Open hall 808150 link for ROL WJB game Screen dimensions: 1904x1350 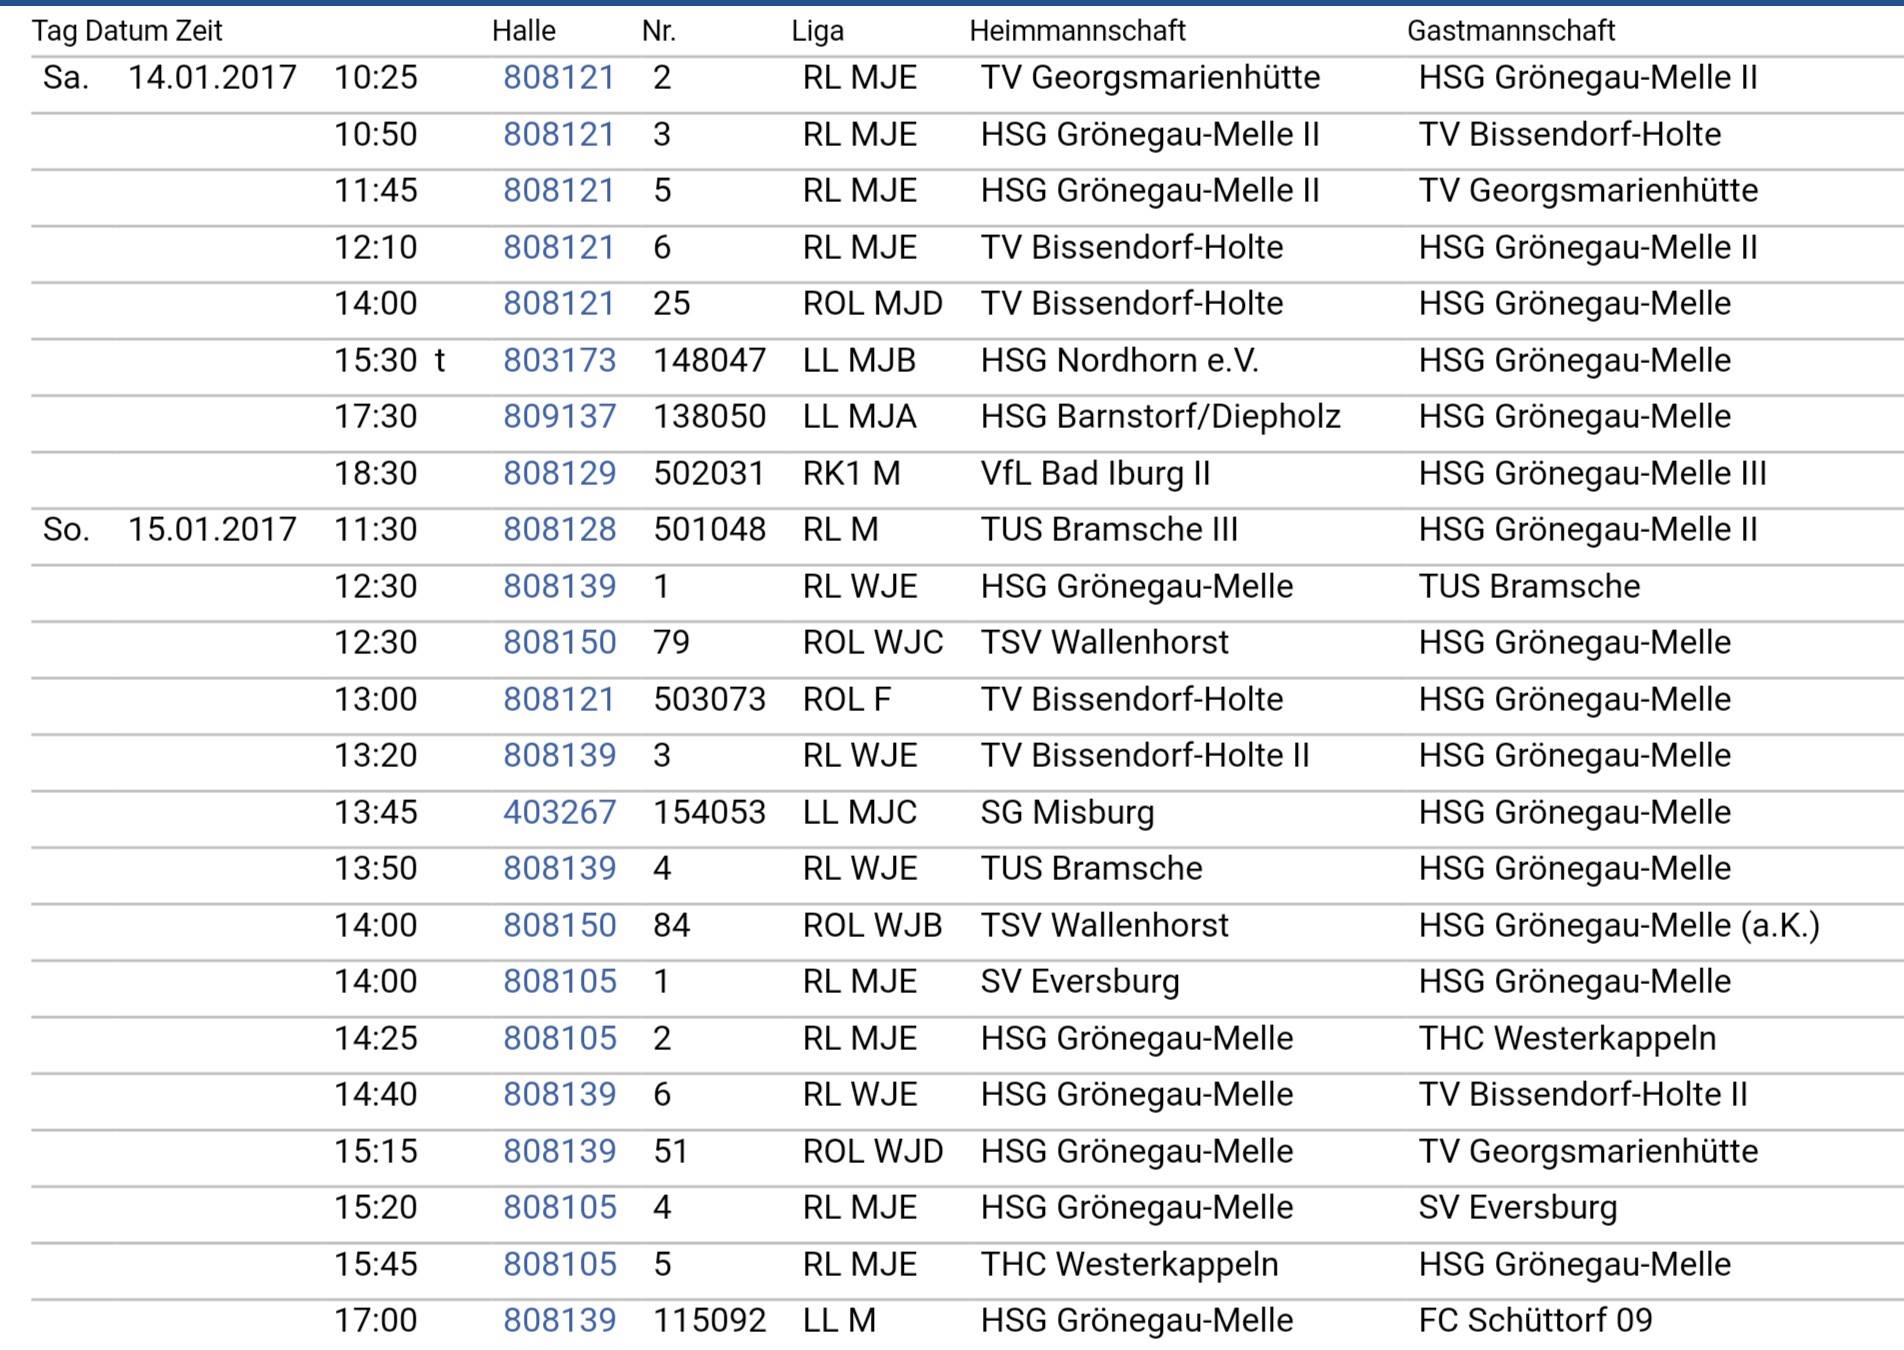coord(559,925)
